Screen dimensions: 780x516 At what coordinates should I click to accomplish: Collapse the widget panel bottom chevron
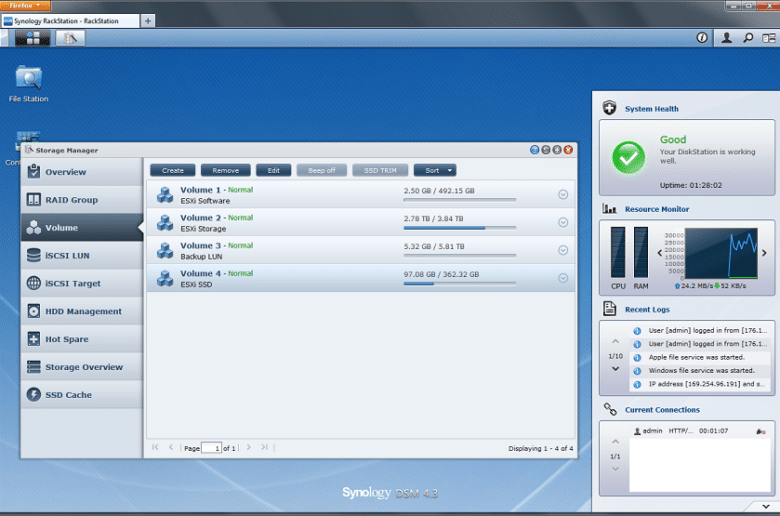(766, 506)
